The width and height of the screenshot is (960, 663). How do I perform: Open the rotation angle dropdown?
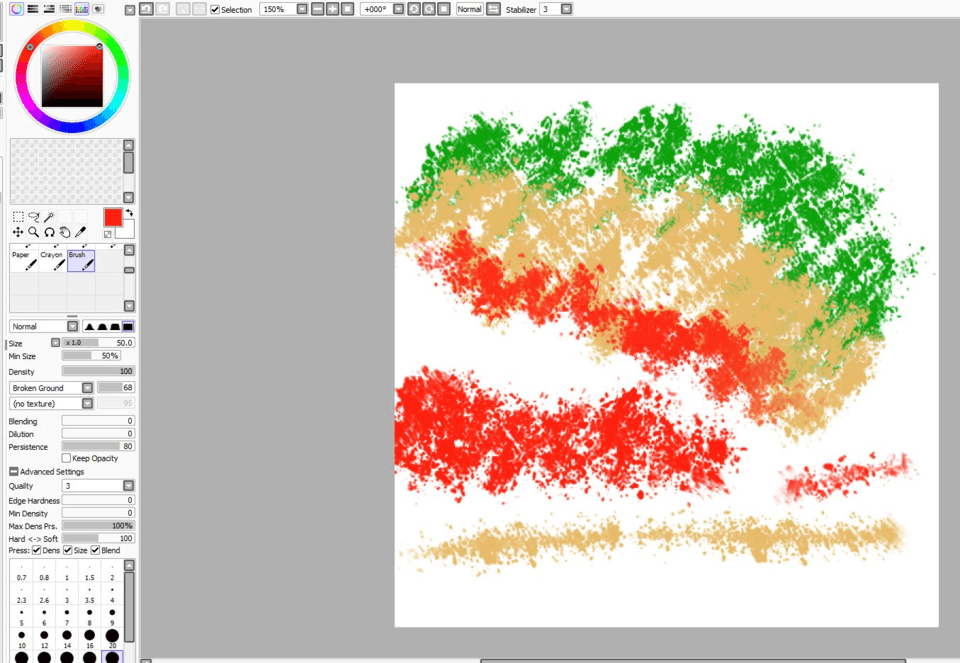coord(398,9)
